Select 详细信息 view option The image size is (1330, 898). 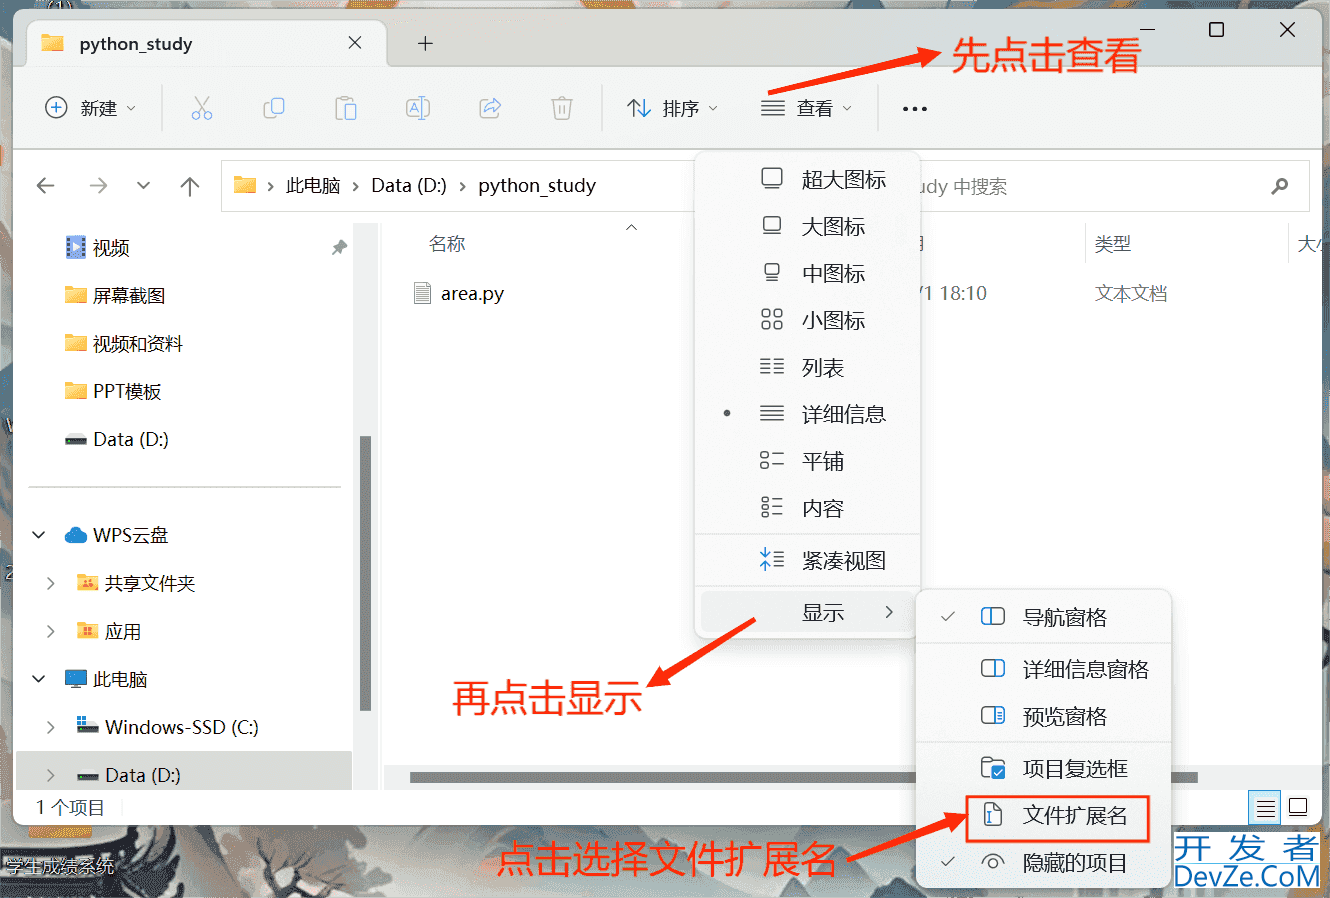pyautogui.click(x=807, y=414)
